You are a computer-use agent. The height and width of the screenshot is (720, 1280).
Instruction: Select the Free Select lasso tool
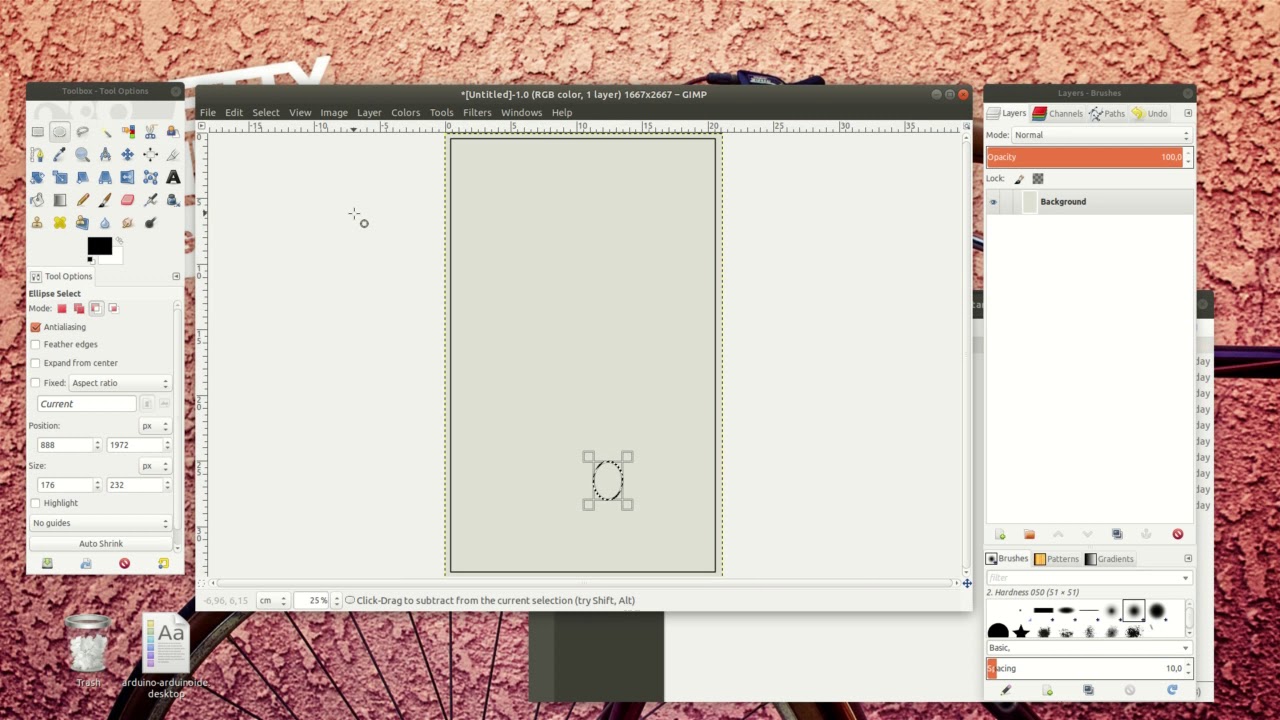tap(82, 131)
